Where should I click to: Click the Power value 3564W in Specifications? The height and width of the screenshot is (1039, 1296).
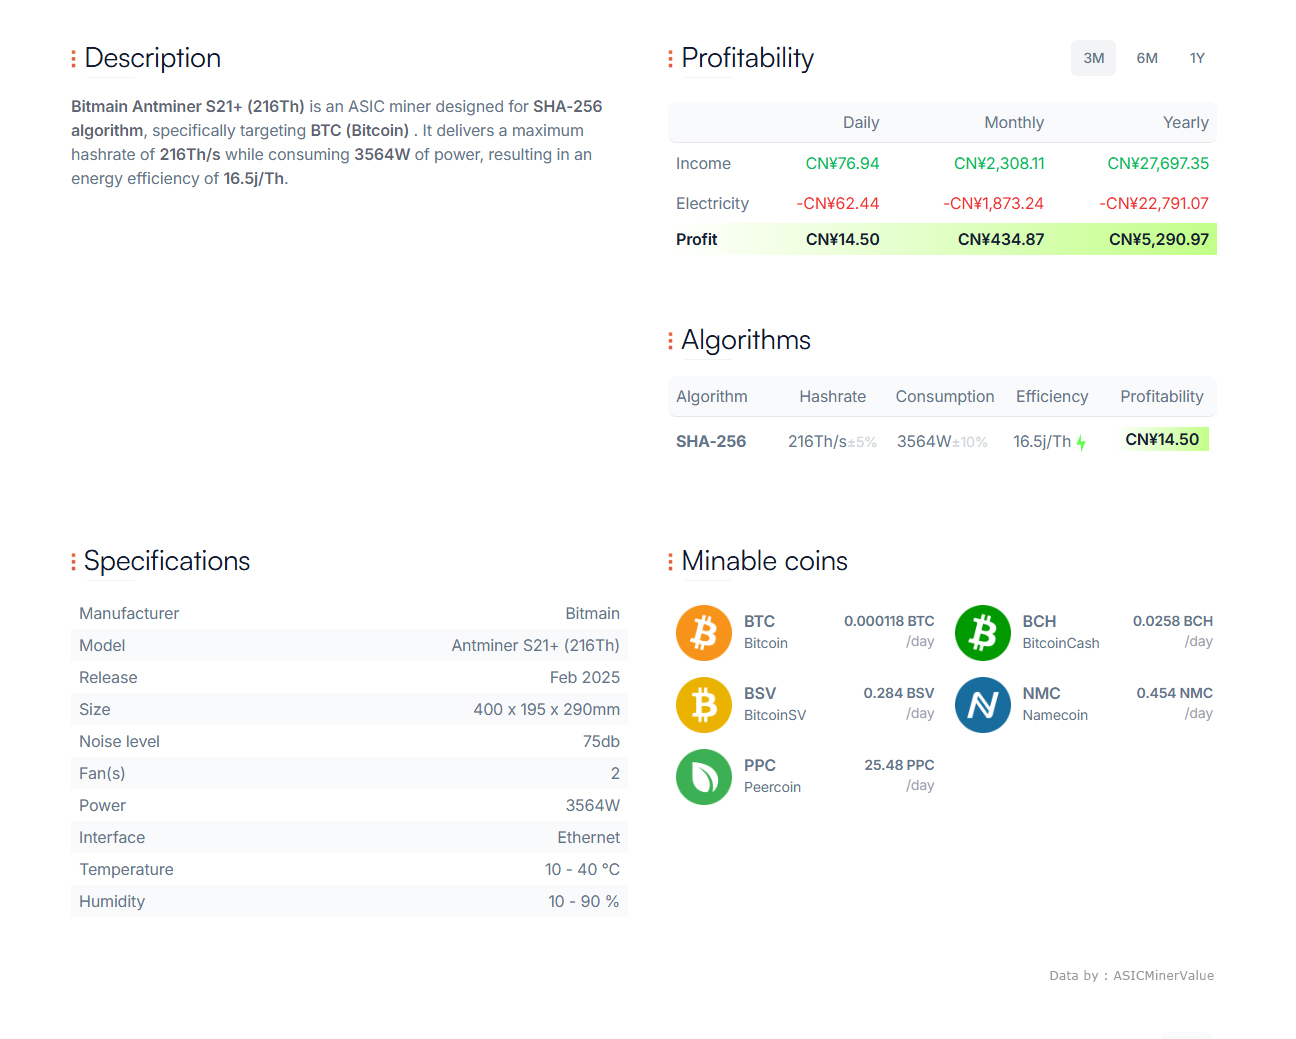(593, 805)
